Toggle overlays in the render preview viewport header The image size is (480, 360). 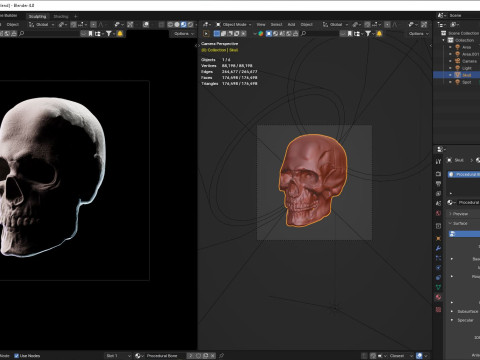(x=146, y=25)
